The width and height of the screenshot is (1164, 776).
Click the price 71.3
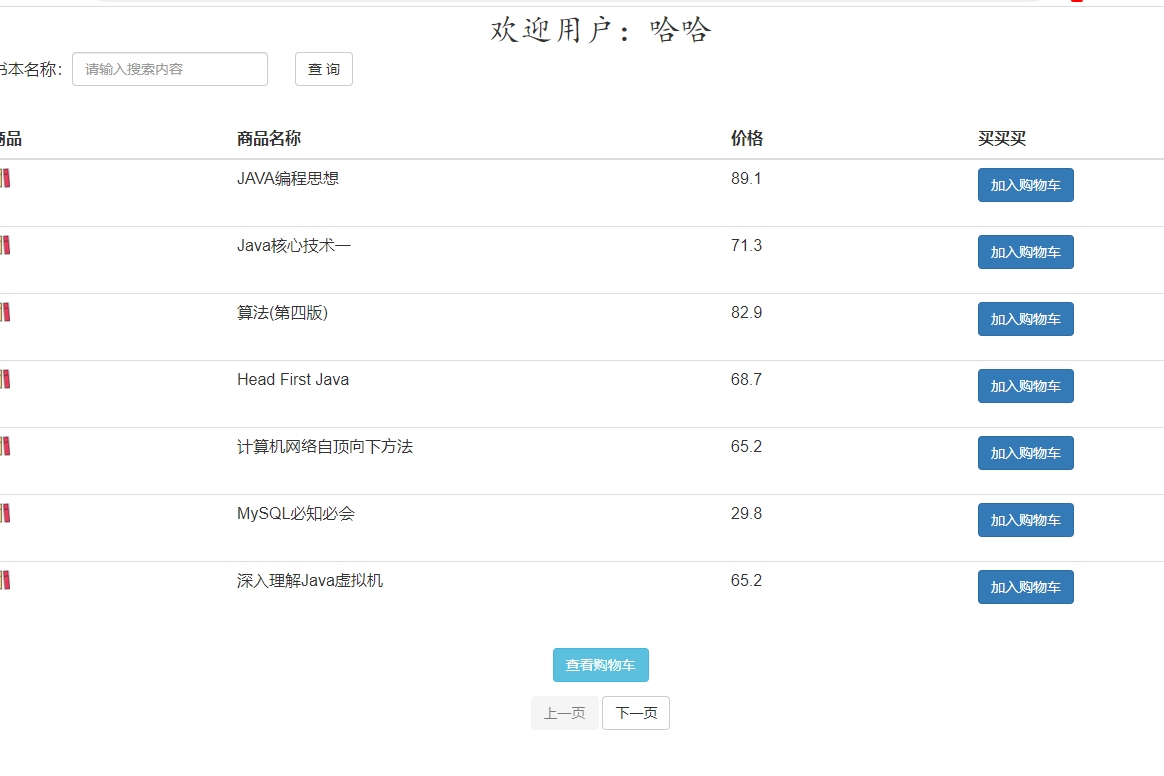pyautogui.click(x=746, y=245)
